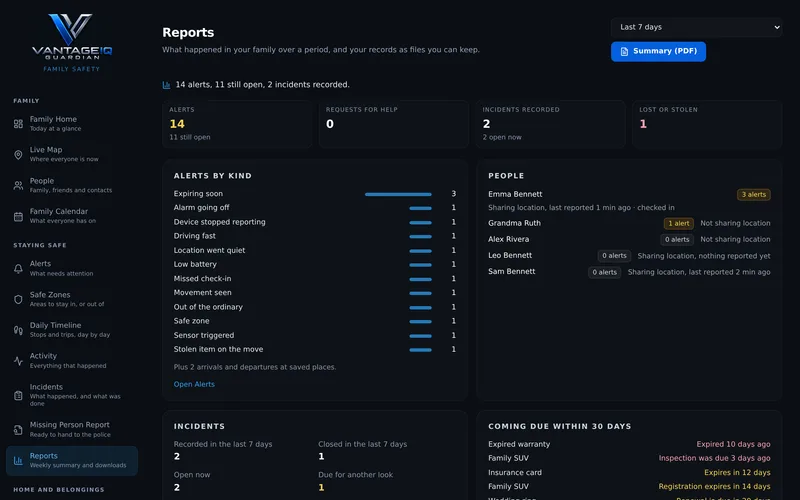The height and width of the screenshot is (500, 800).
Task: Open the People section
Action: click(x=71, y=185)
